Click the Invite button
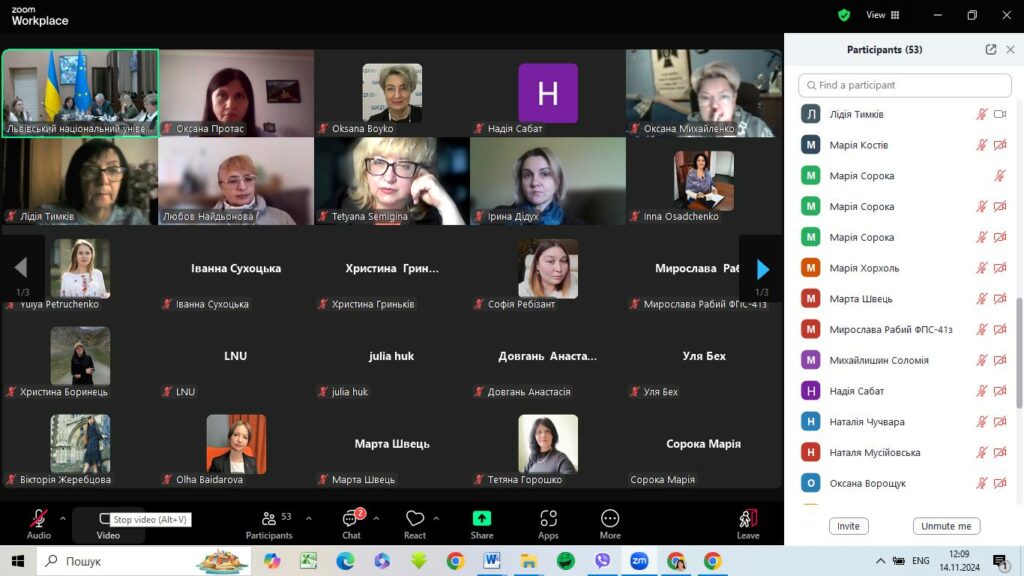The height and width of the screenshot is (576, 1024). [848, 526]
